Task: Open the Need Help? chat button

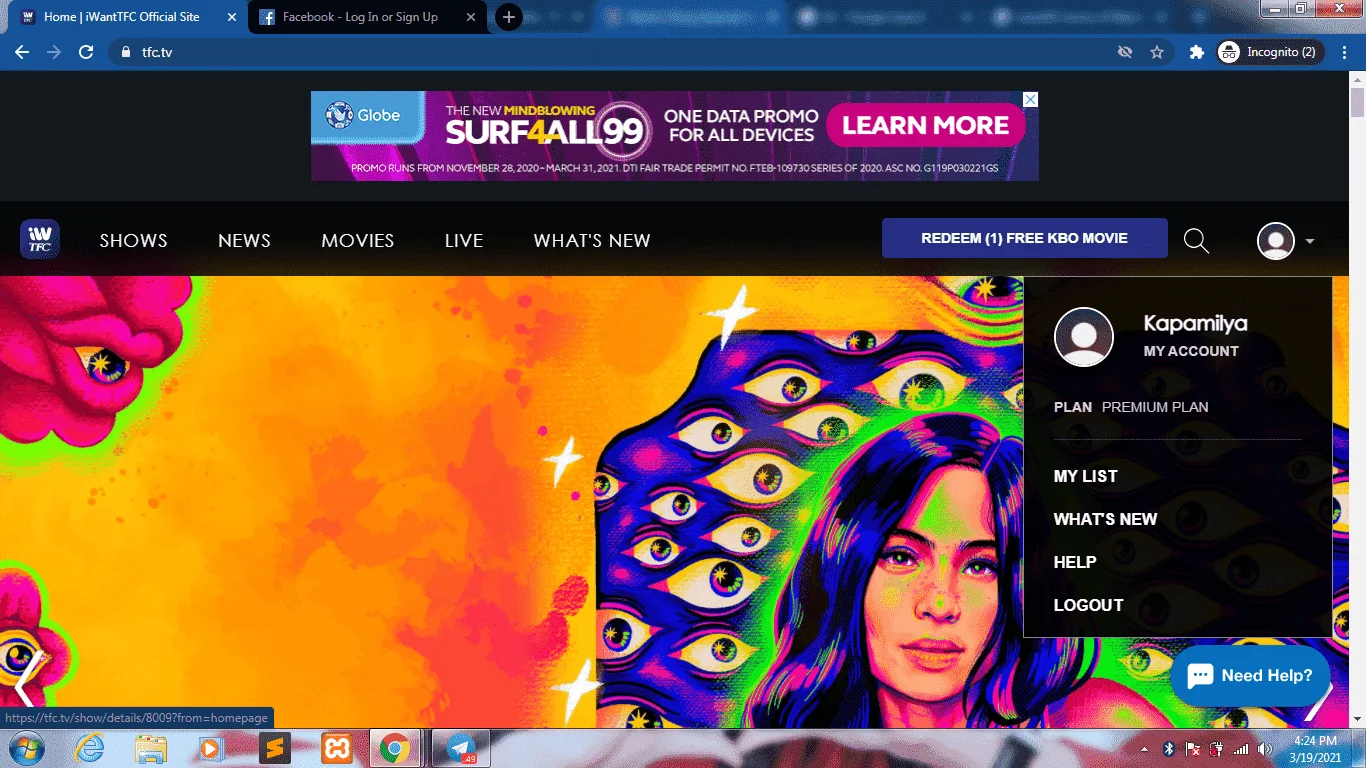Action: pos(1250,676)
